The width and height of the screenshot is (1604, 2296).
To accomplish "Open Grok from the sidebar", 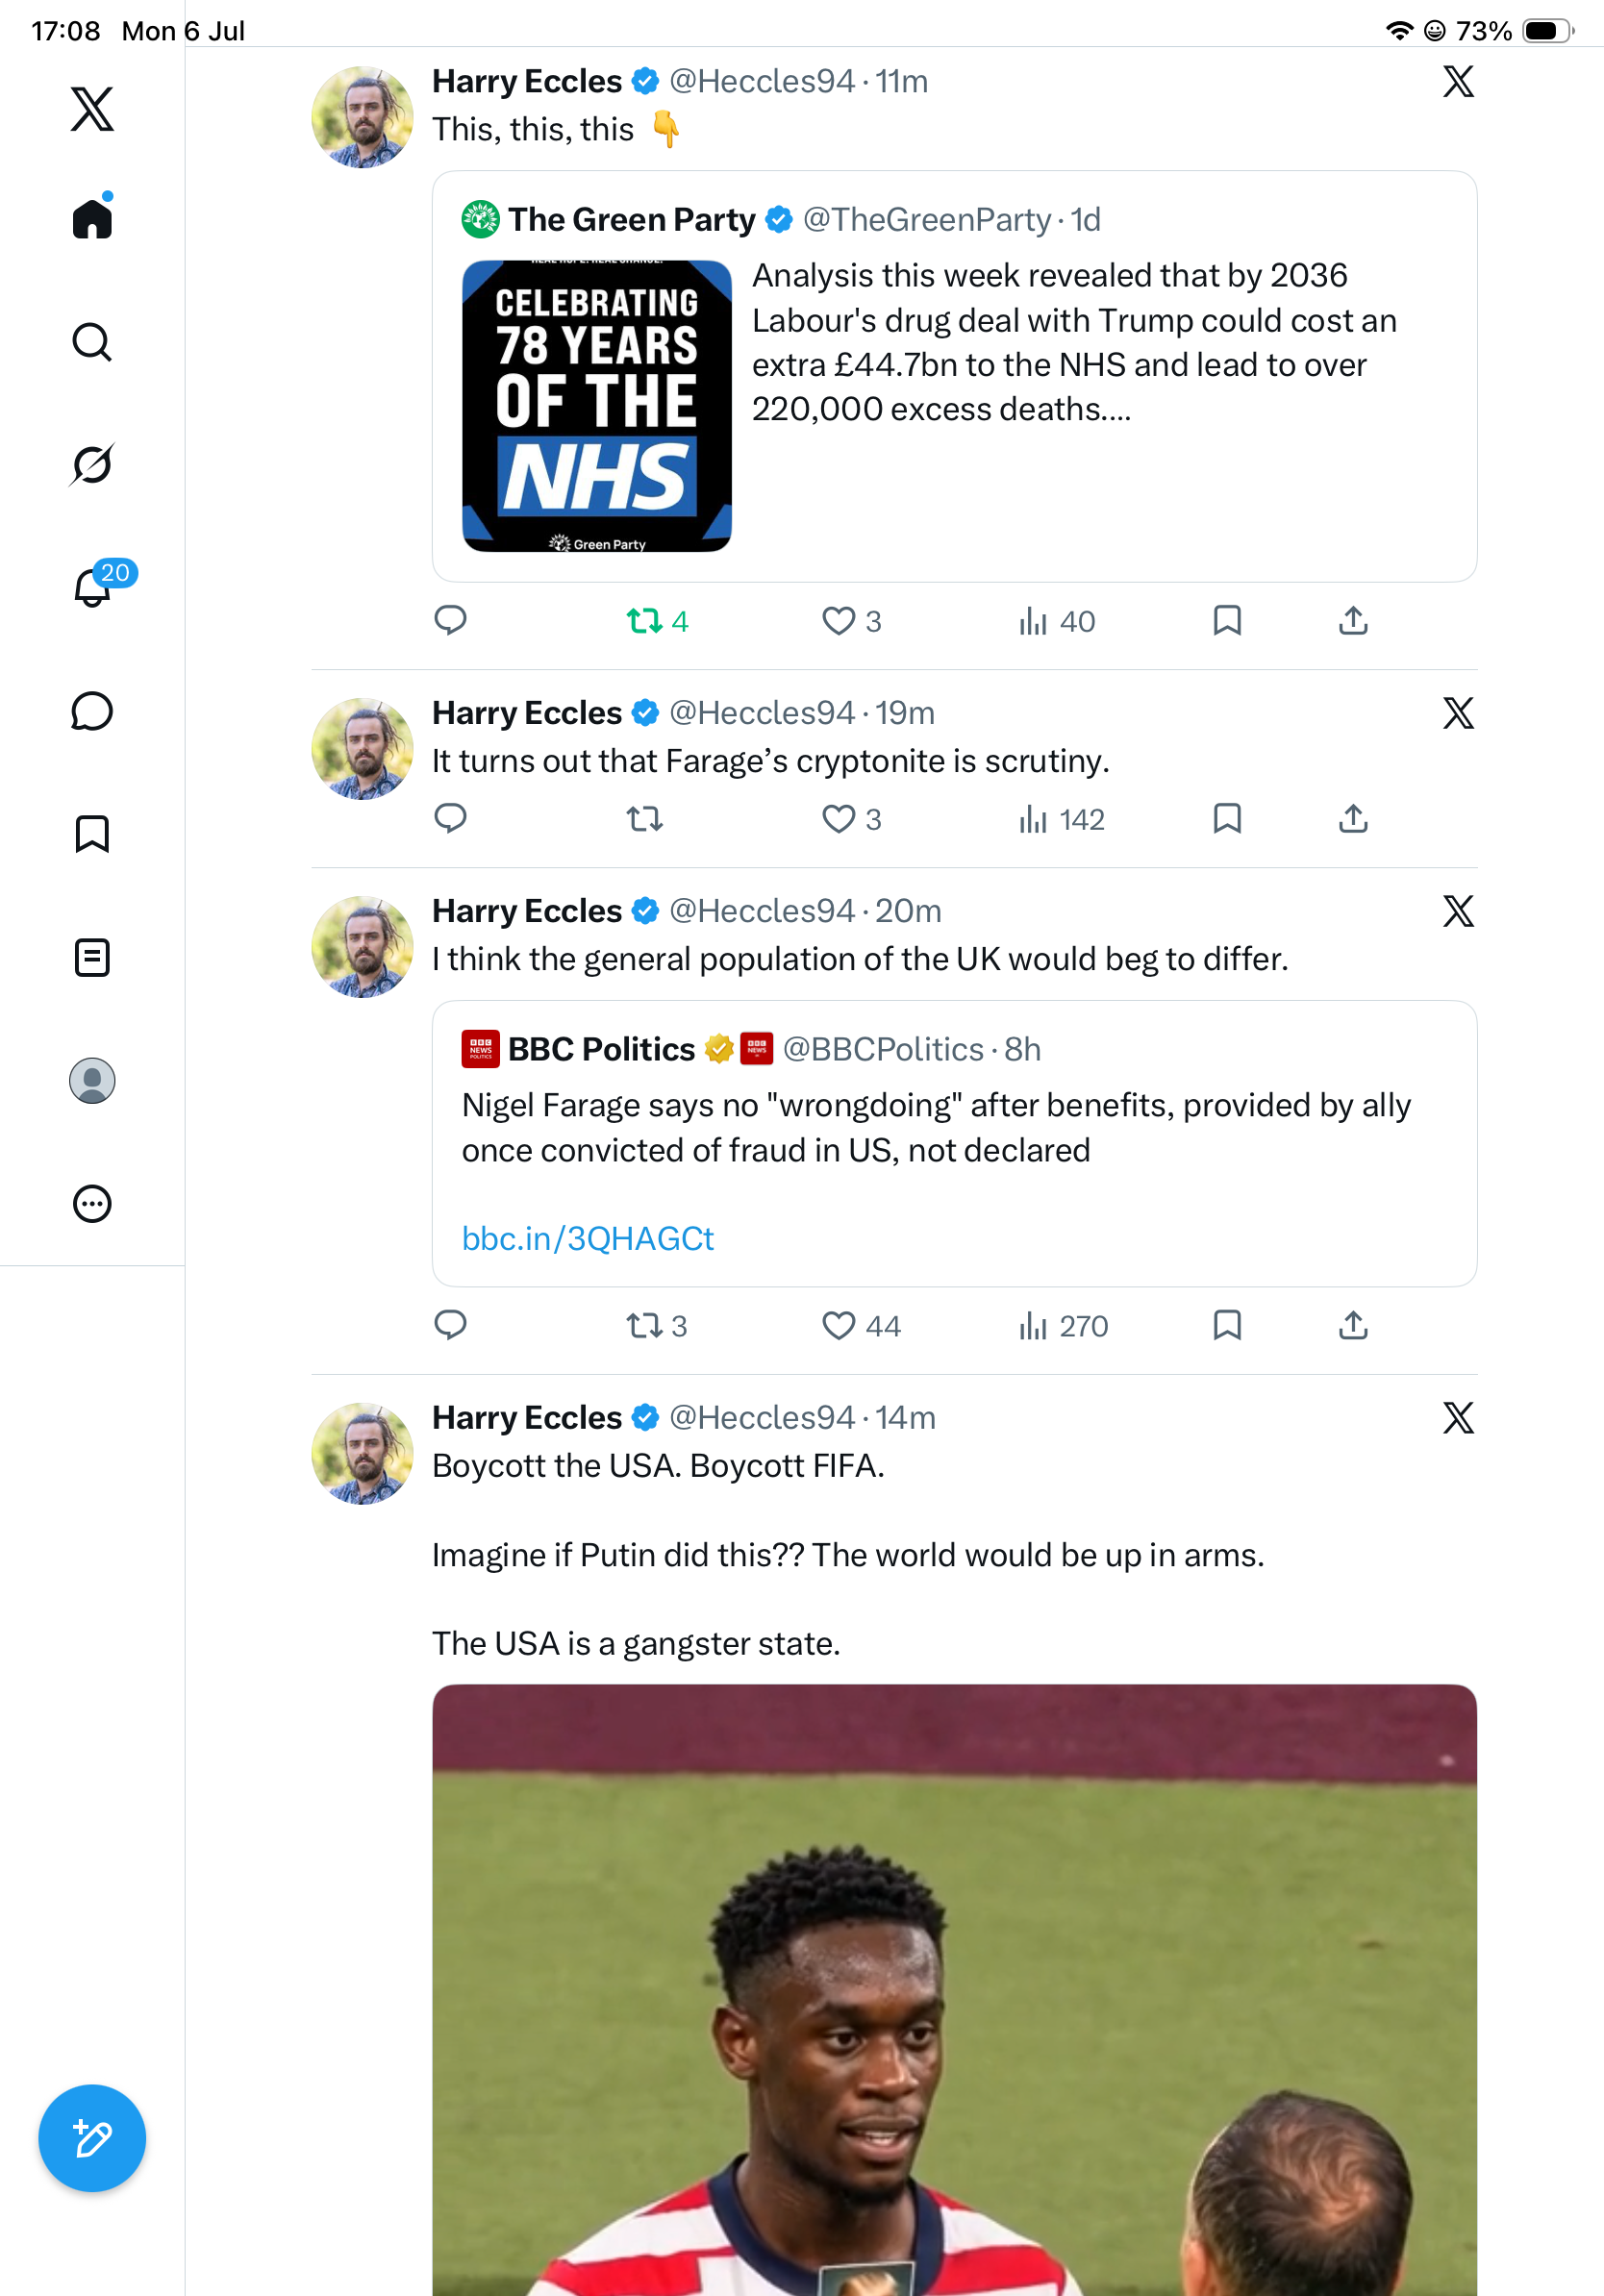I will point(92,464).
